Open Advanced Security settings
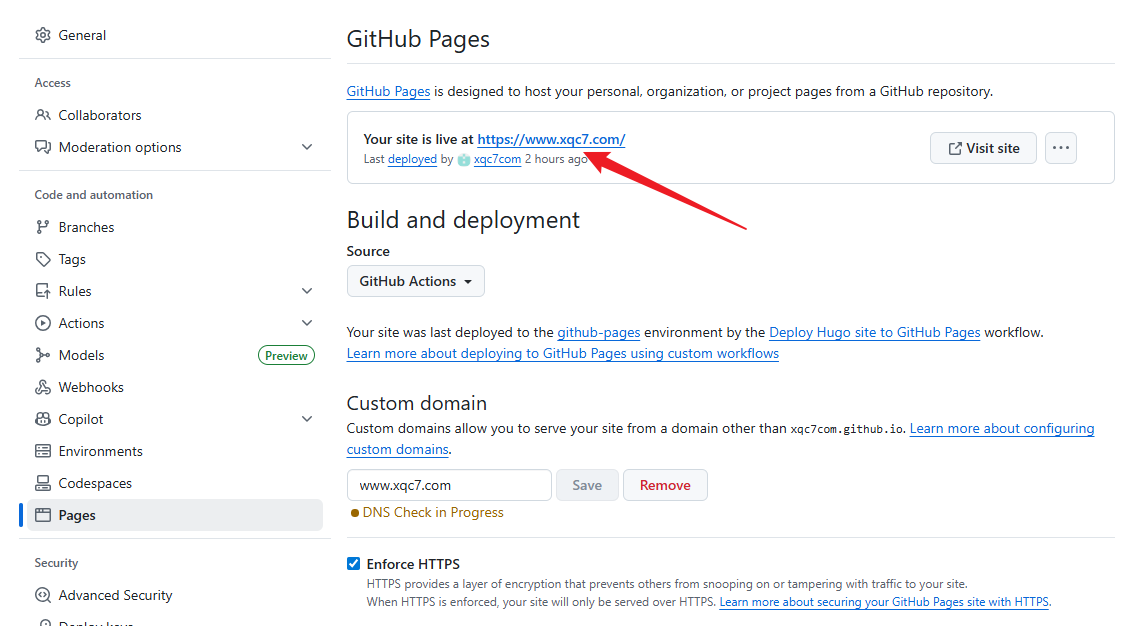1122x626 pixels. pos(115,595)
